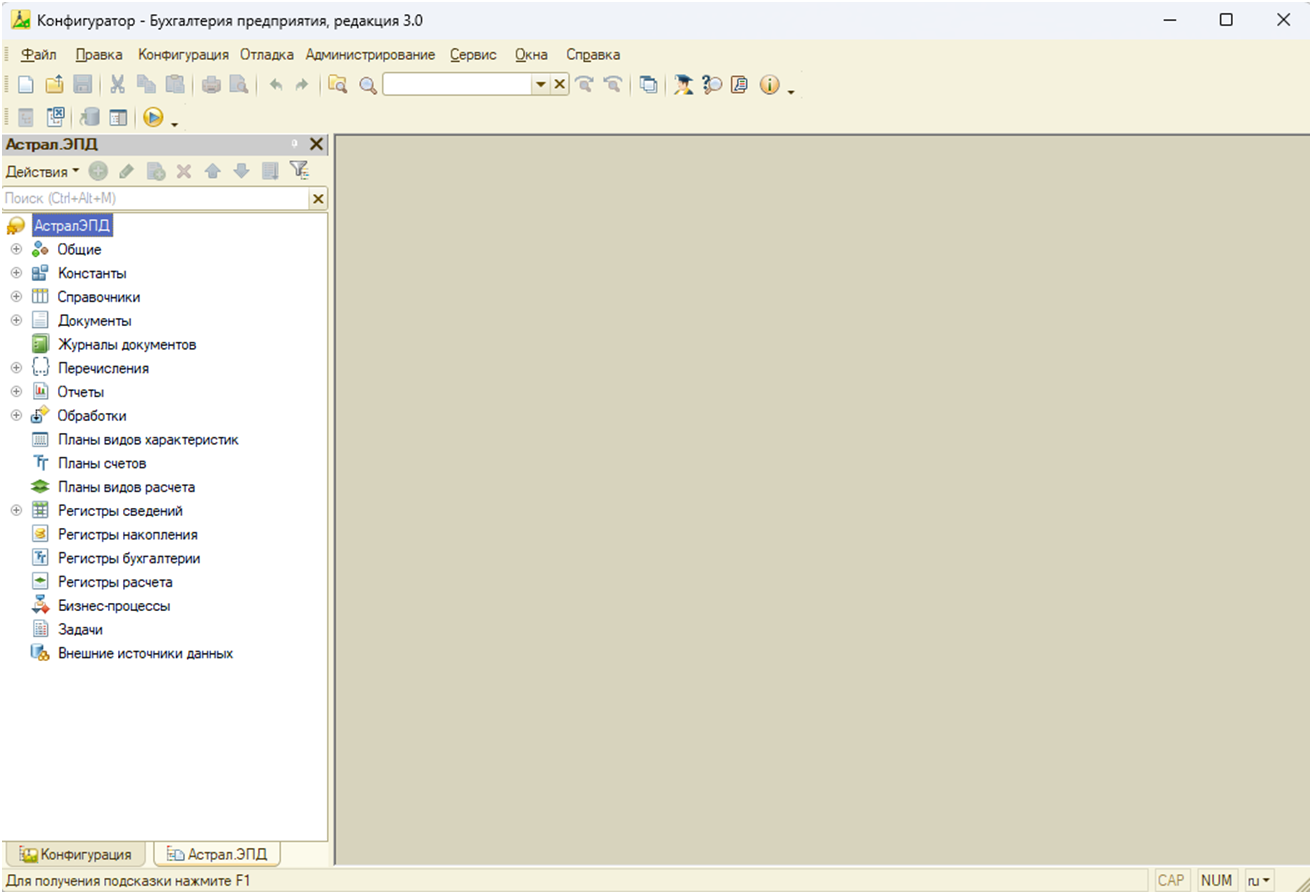Click the Open file toolbar icon
The image size is (1312, 894).
point(55,86)
